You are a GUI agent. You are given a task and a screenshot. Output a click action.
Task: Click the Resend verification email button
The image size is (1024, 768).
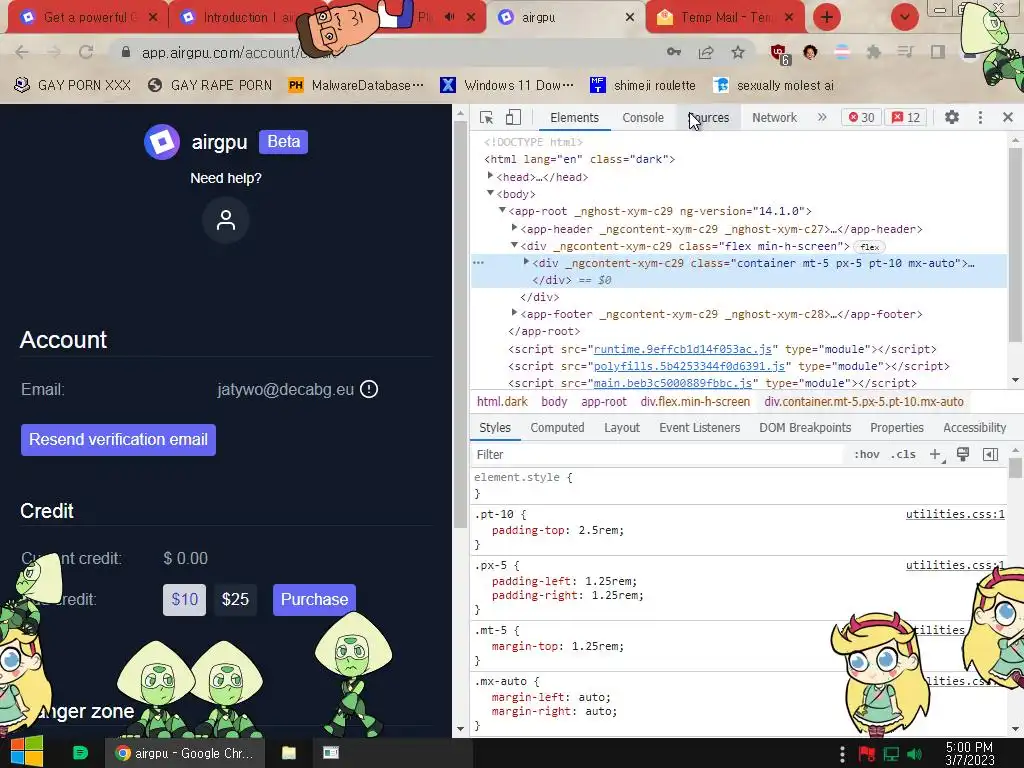[x=118, y=440]
